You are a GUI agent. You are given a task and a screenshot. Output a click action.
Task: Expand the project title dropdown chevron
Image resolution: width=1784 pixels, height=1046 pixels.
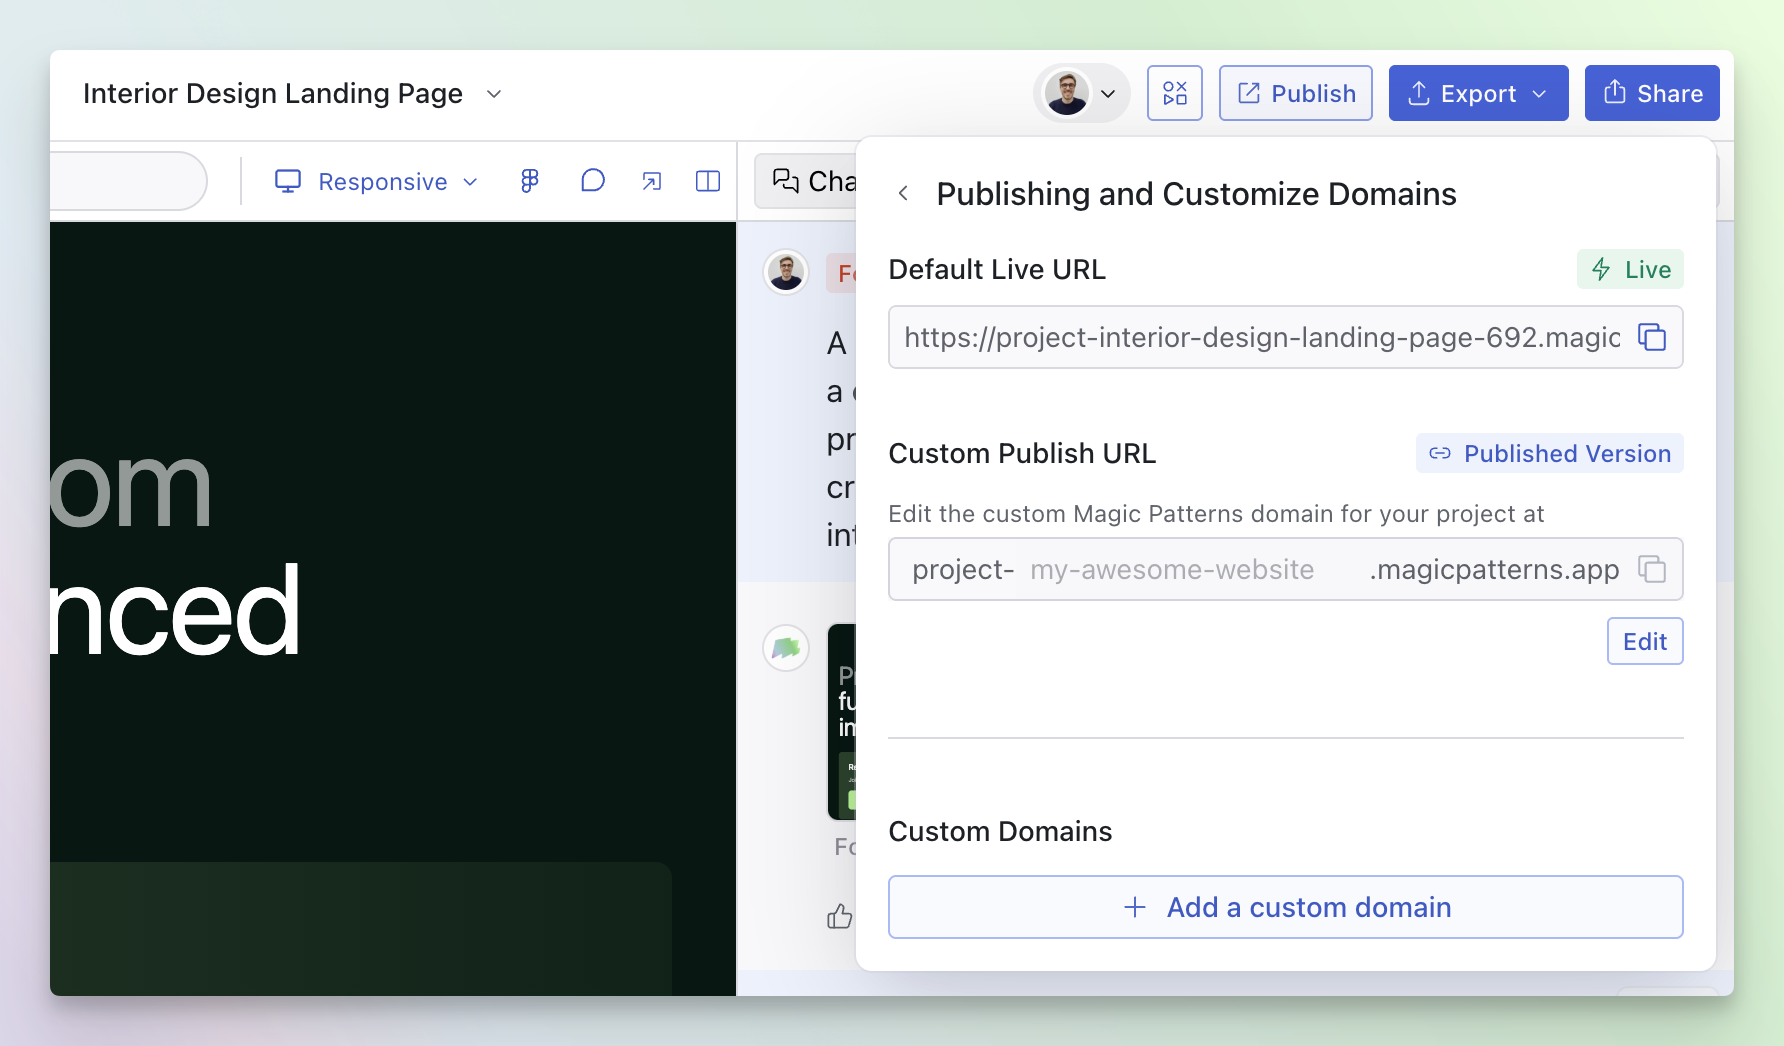pyautogui.click(x=494, y=94)
